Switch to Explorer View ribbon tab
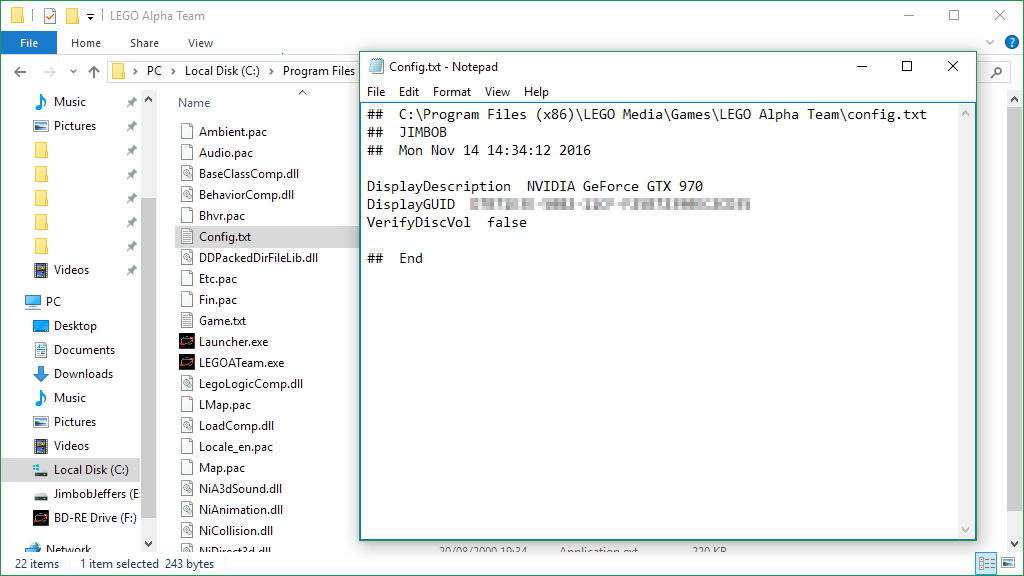The height and width of the screenshot is (576, 1024). pos(200,43)
